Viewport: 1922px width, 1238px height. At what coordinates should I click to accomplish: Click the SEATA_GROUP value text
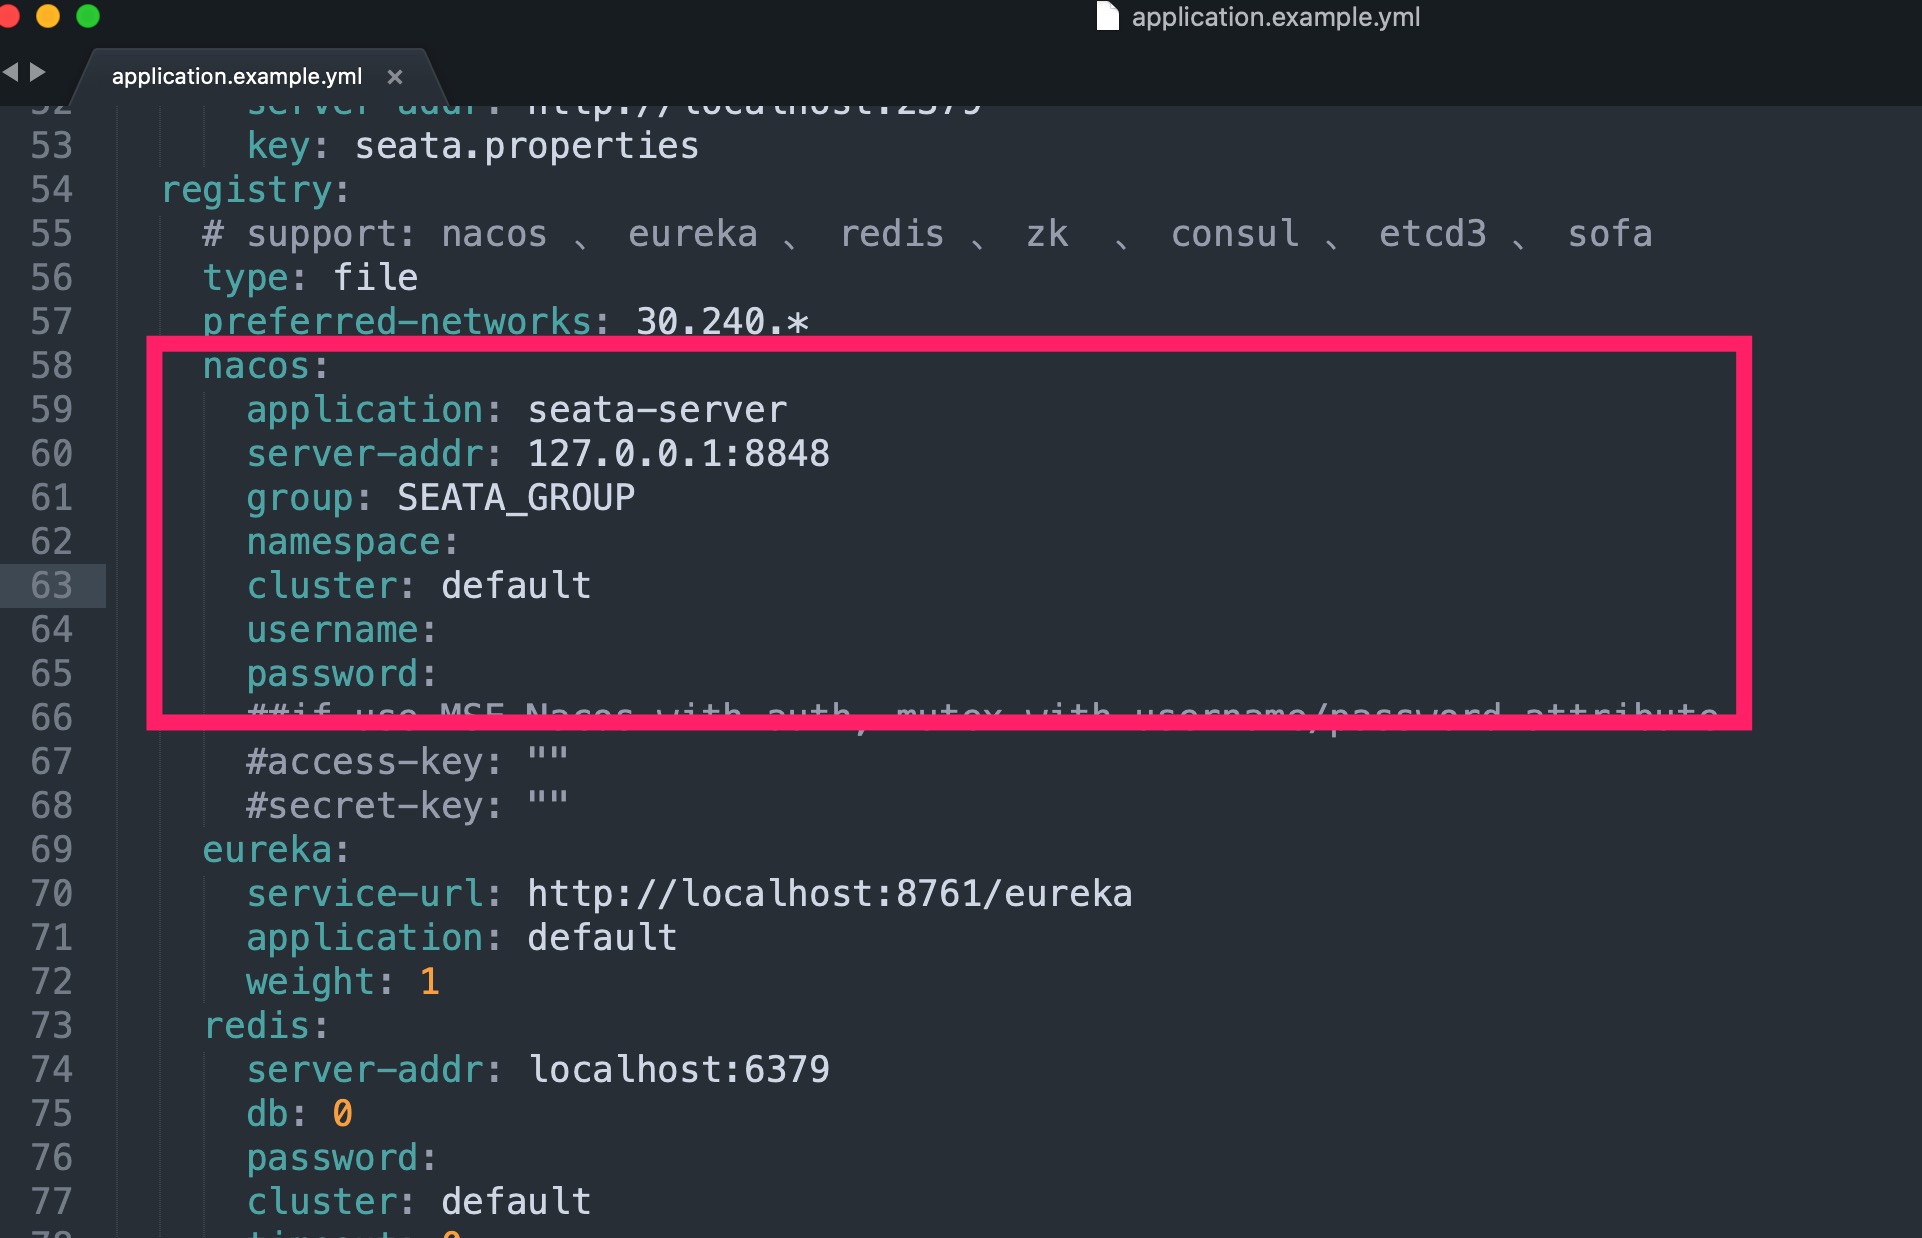coord(516,497)
